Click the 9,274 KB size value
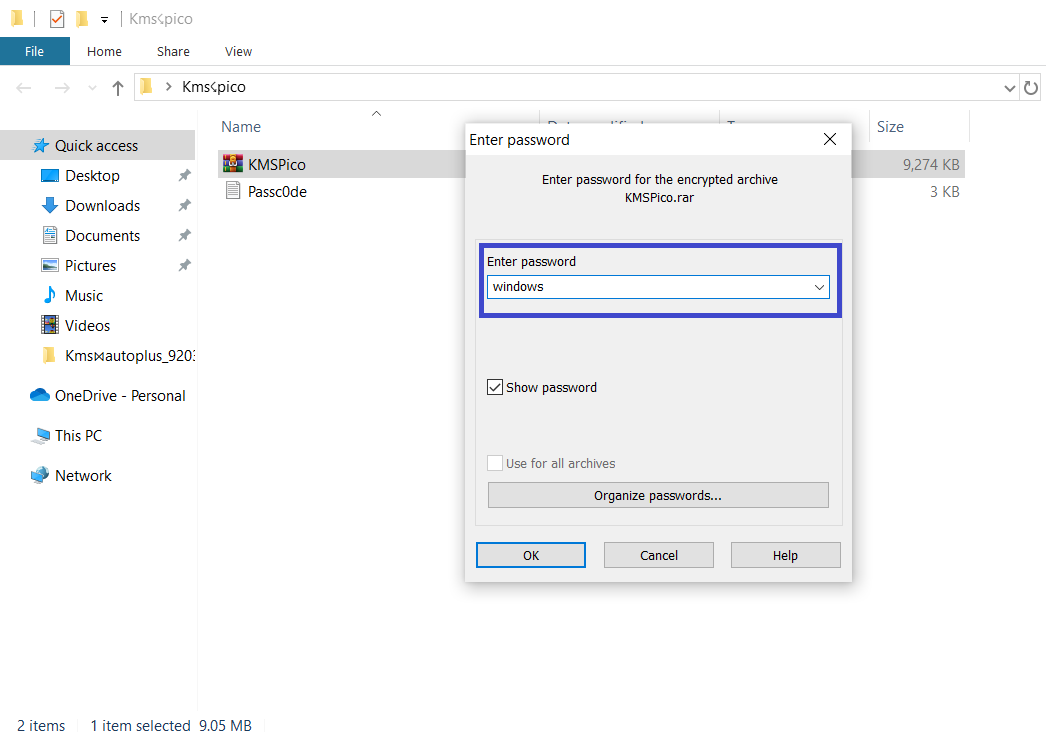 point(931,164)
